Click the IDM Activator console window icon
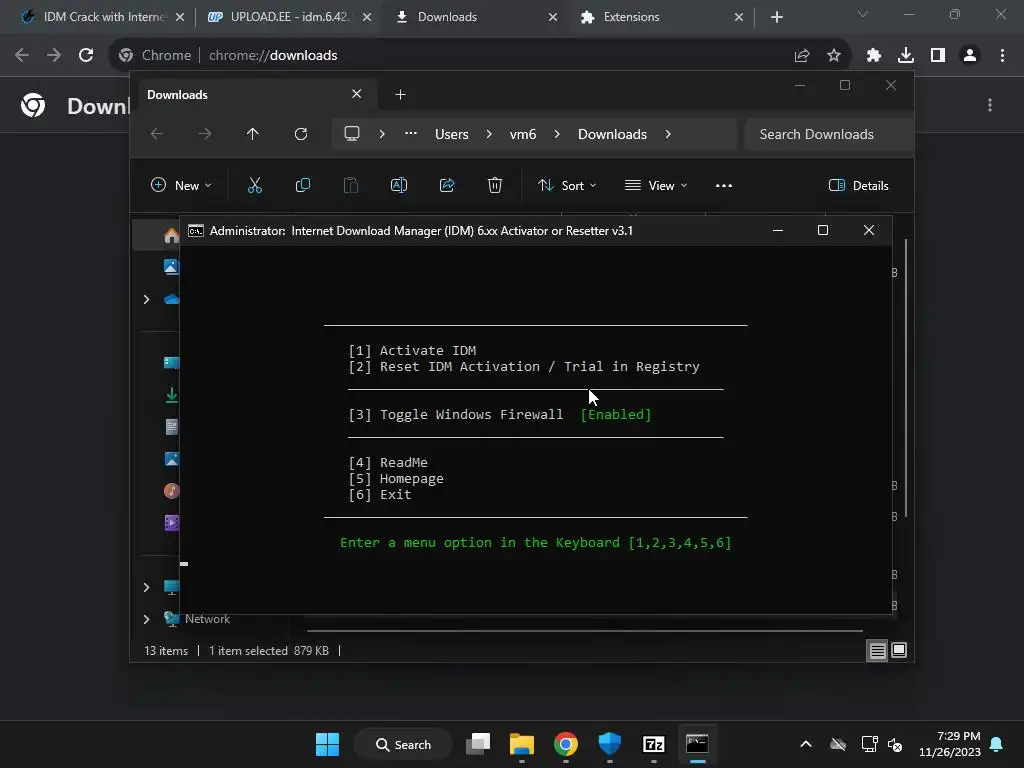This screenshot has height=768, width=1024. (195, 231)
